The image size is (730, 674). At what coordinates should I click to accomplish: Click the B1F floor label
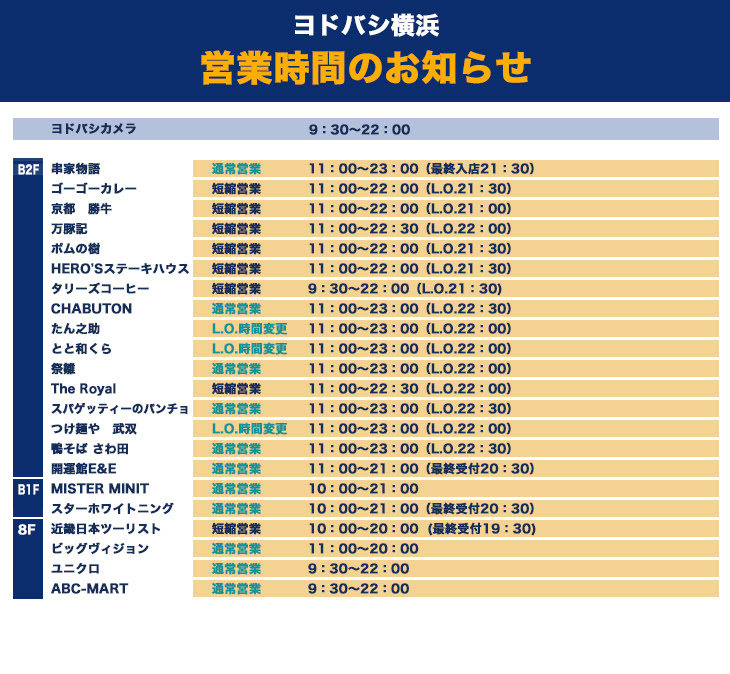28,489
